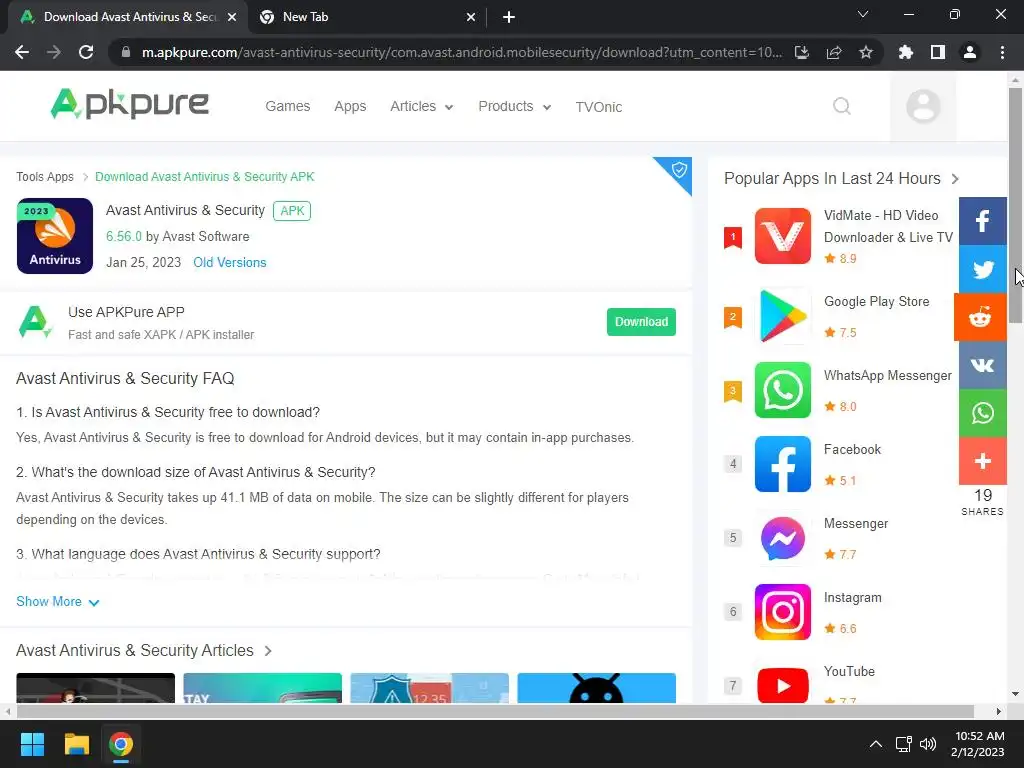Share page via Twitter button
Image resolution: width=1024 pixels, height=768 pixels.
tap(982, 269)
